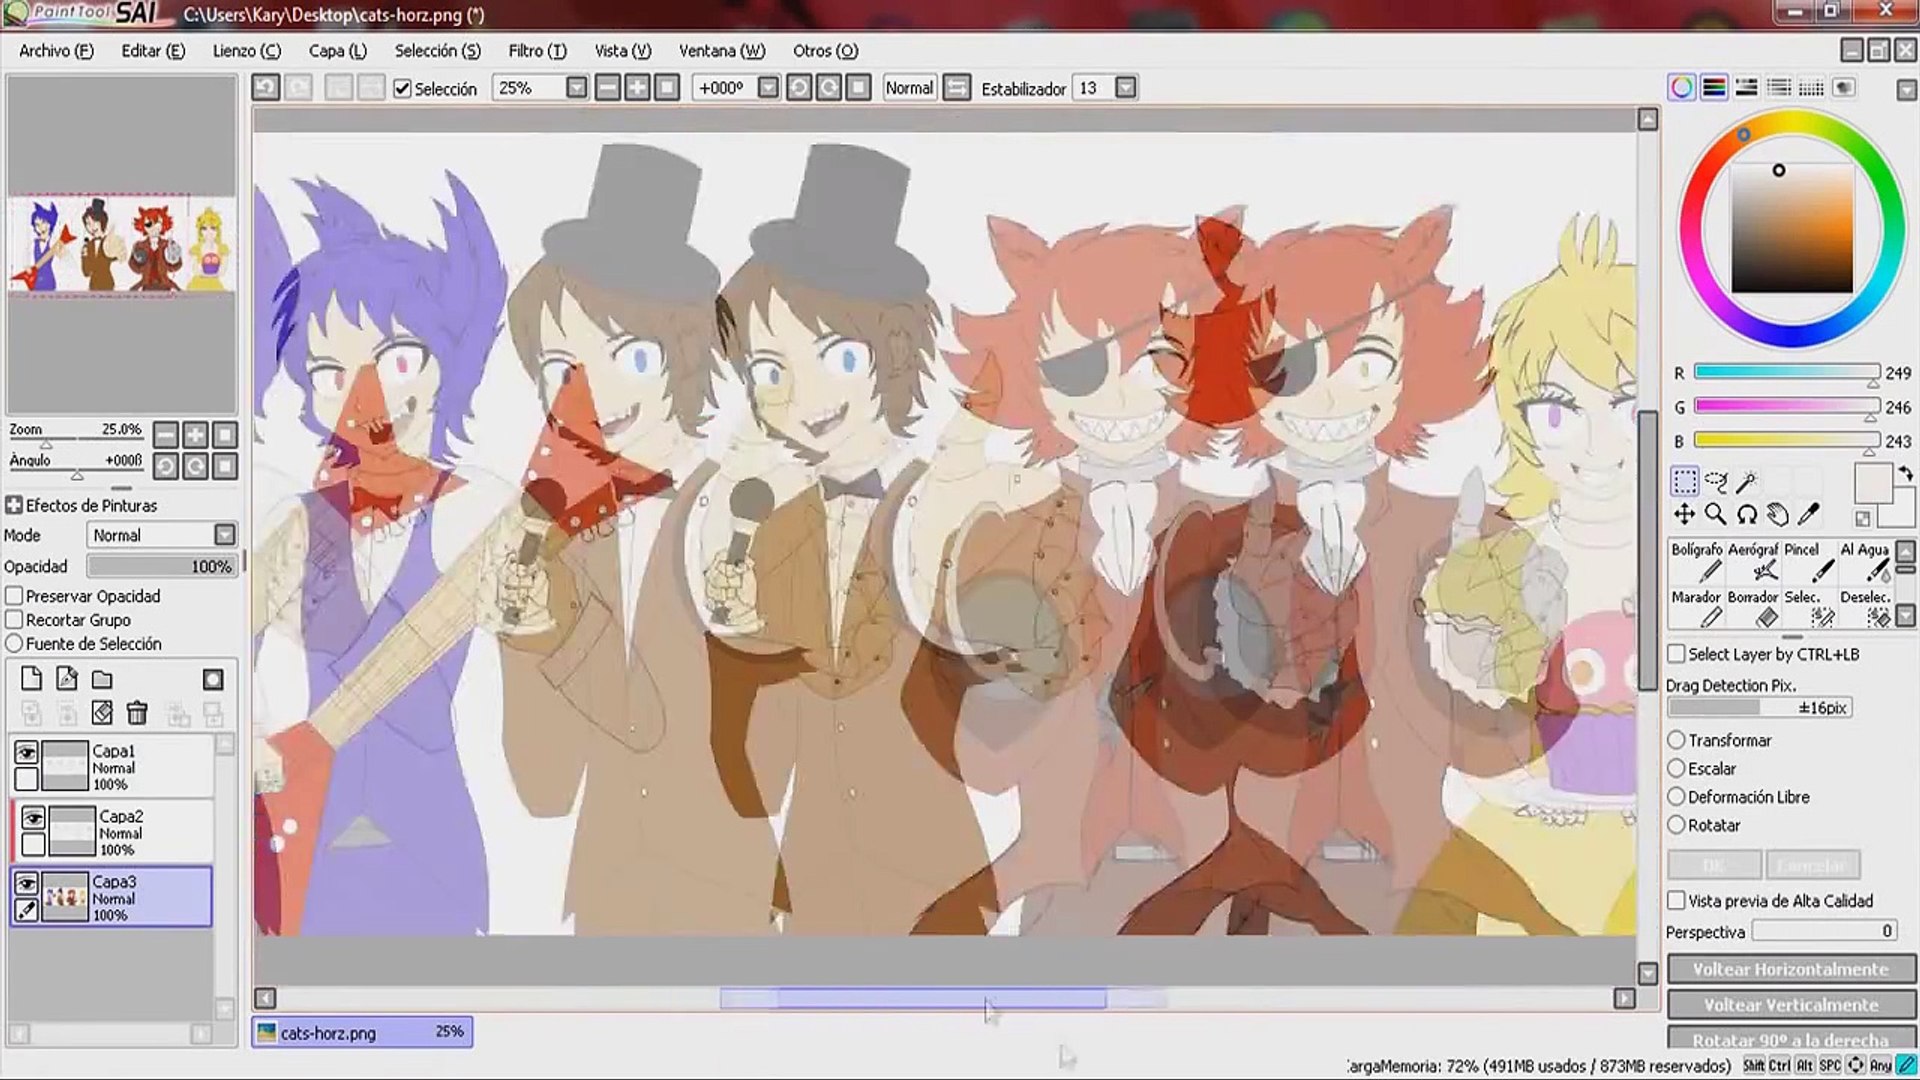Hide the Capa2 layer
The height and width of the screenshot is (1080, 1920).
pos(33,819)
